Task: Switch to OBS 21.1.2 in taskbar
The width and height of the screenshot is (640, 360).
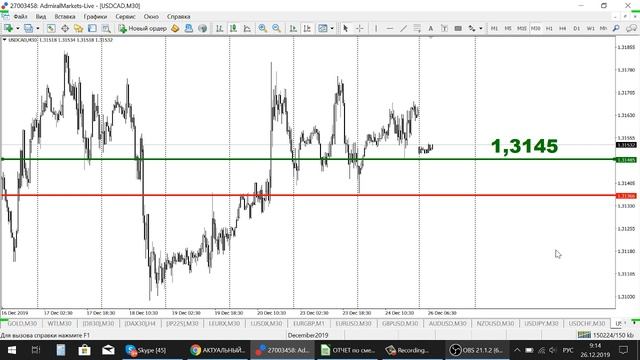Action: (x=477, y=350)
